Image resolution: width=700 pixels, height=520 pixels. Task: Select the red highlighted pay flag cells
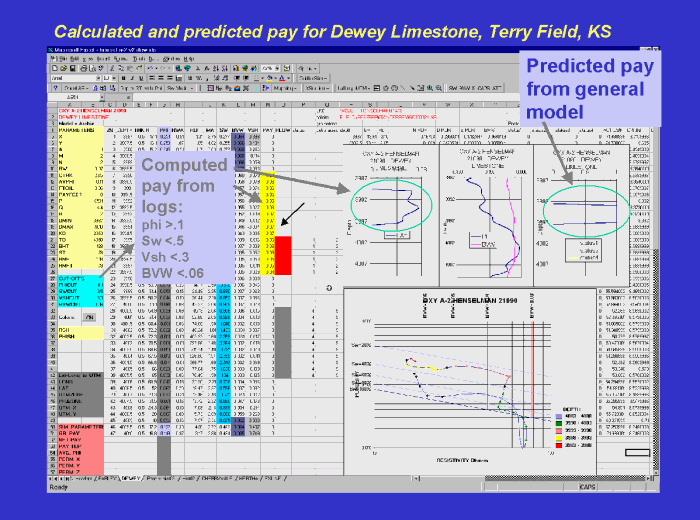pyautogui.click(x=282, y=254)
